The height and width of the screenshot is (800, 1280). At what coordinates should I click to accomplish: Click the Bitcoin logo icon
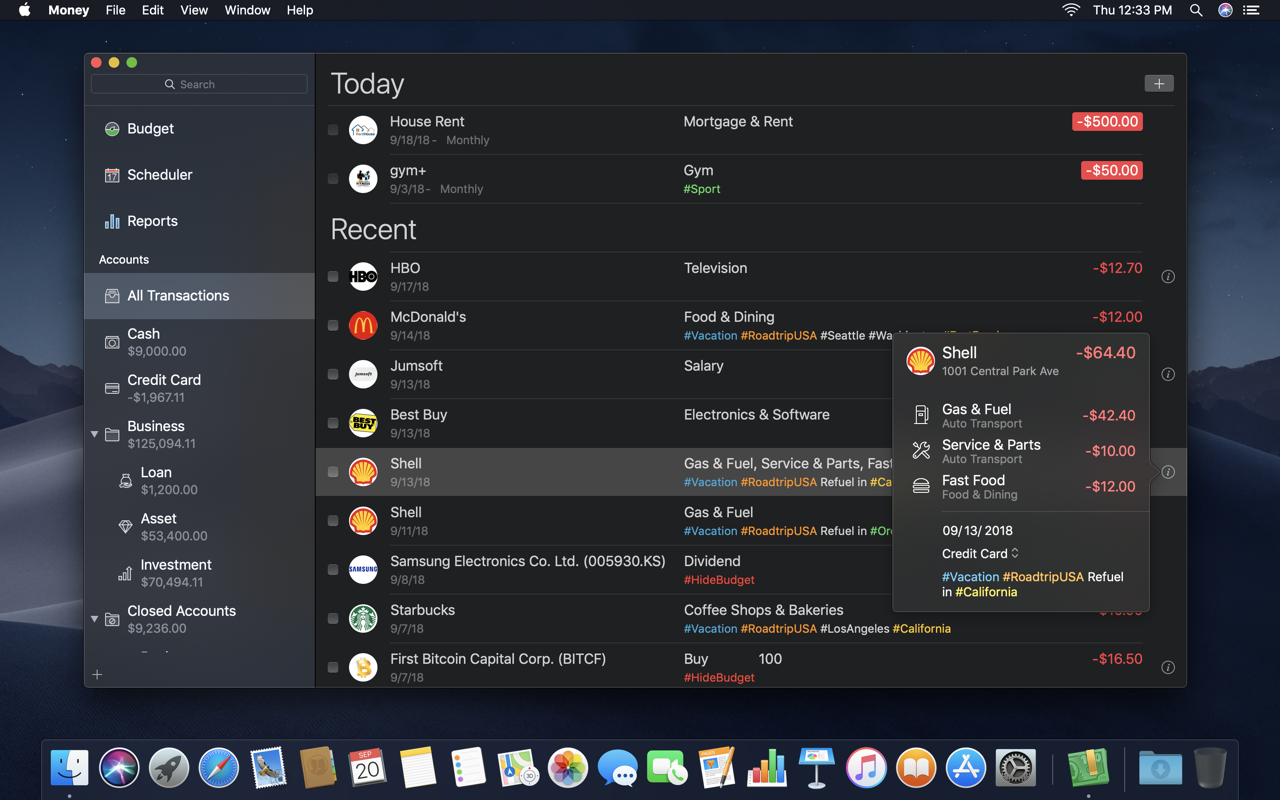(363, 667)
